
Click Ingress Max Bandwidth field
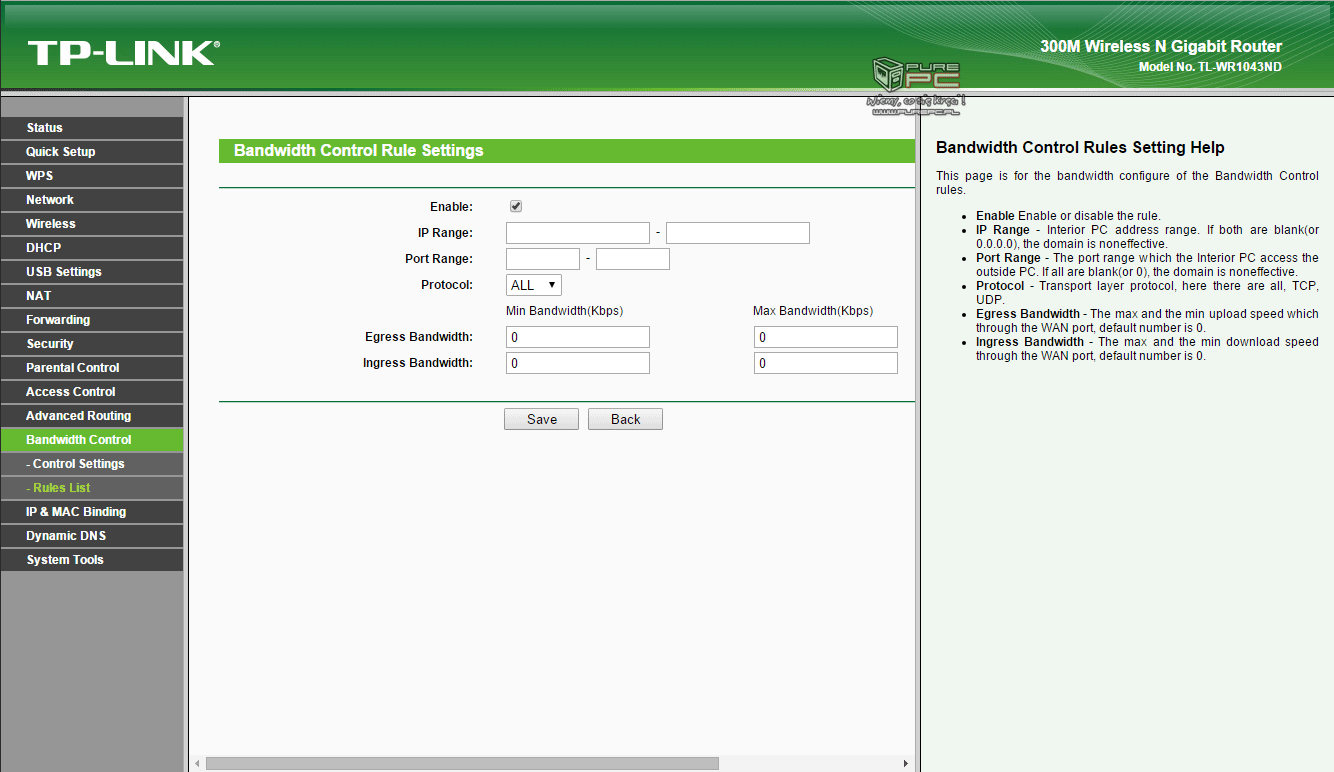tap(826, 363)
